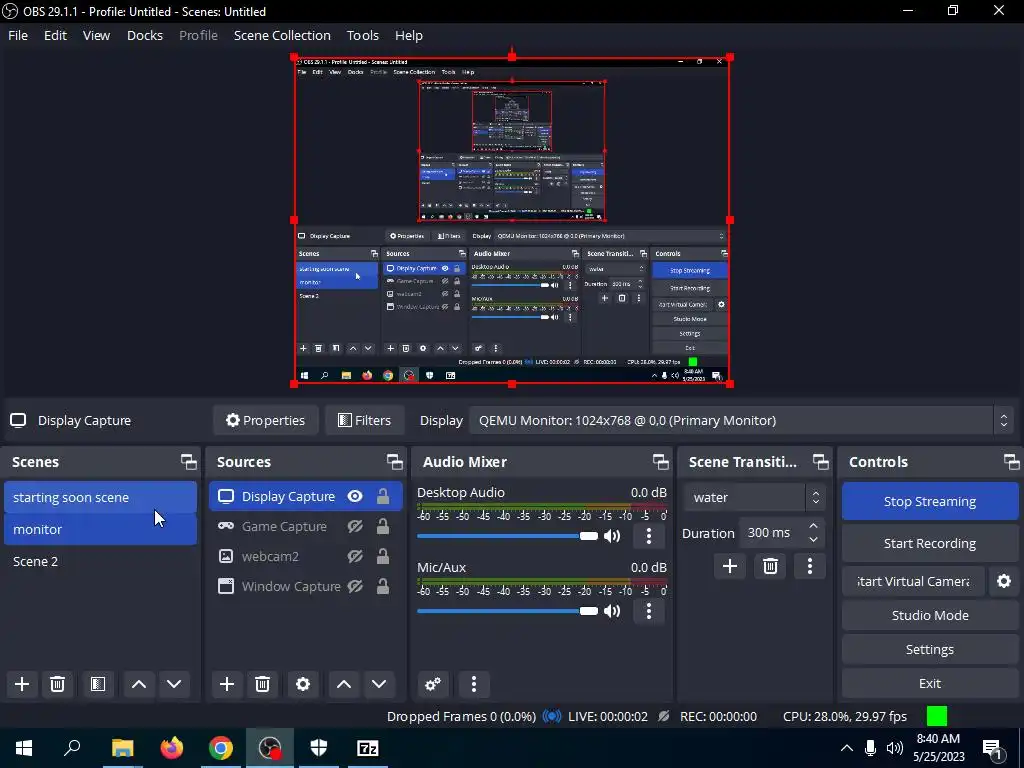1024x768 pixels.
Task: Start the Virtual Camera
Action: pos(913,581)
